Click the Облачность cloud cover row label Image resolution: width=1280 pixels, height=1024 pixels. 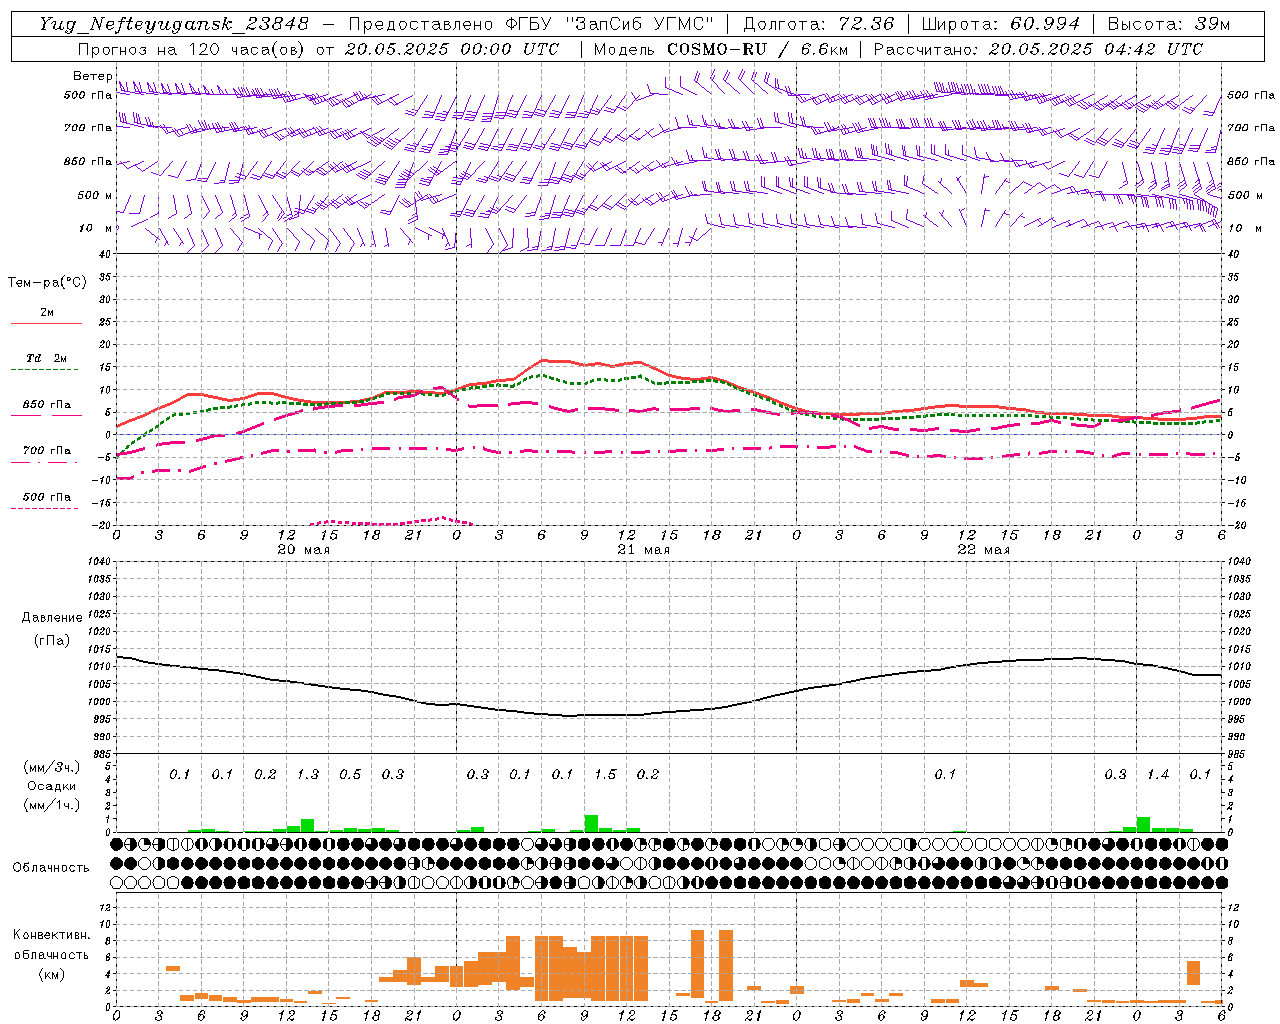[x=51, y=868]
